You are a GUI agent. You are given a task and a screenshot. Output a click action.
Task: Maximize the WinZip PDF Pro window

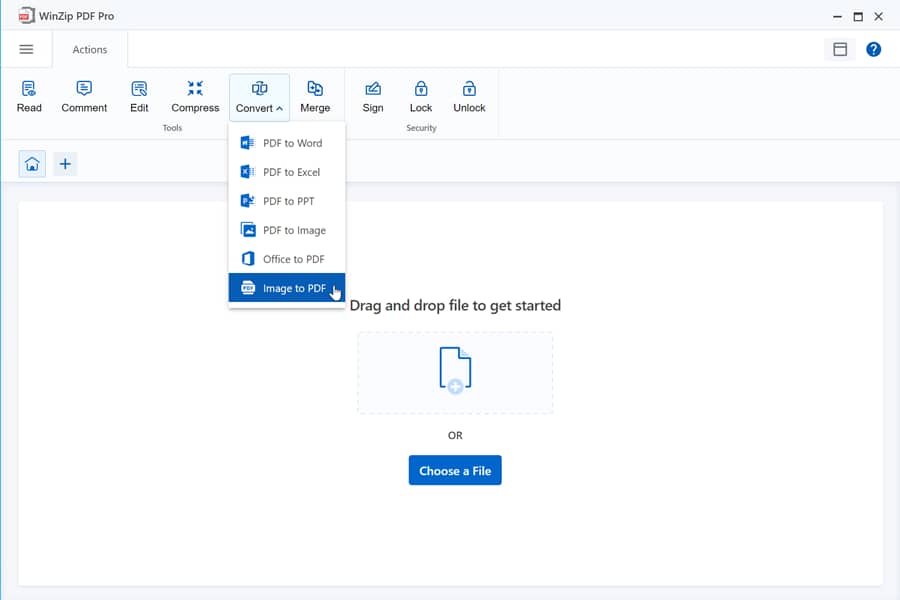(x=858, y=17)
